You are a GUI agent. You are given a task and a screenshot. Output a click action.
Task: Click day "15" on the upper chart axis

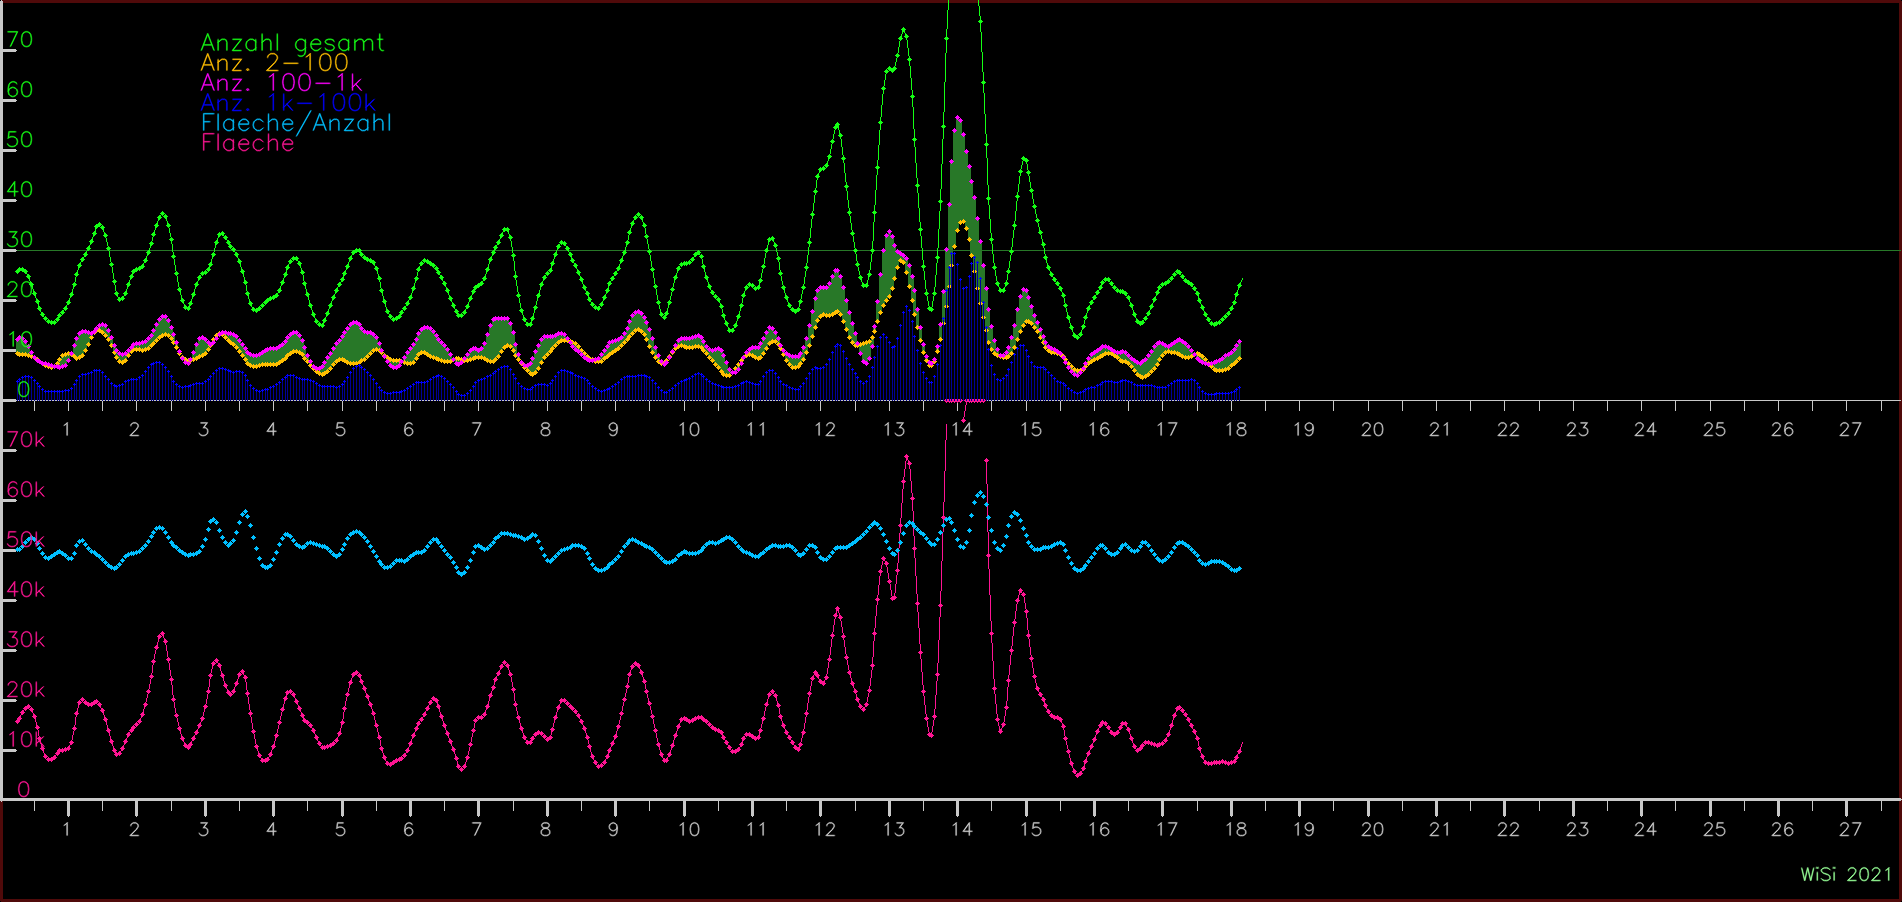click(1031, 429)
